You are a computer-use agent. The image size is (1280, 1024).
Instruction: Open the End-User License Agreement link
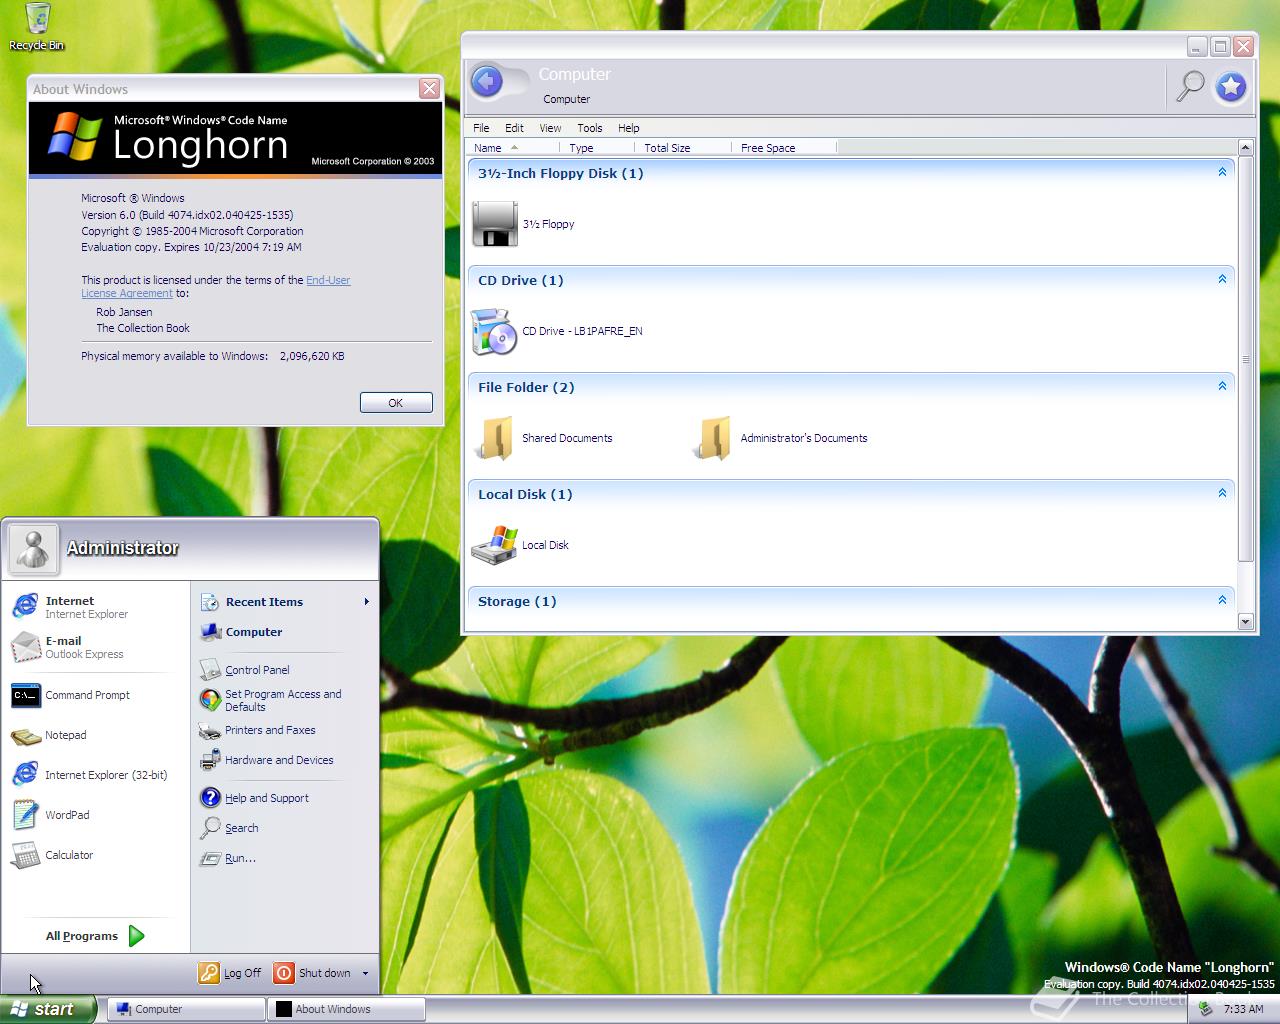click(216, 287)
